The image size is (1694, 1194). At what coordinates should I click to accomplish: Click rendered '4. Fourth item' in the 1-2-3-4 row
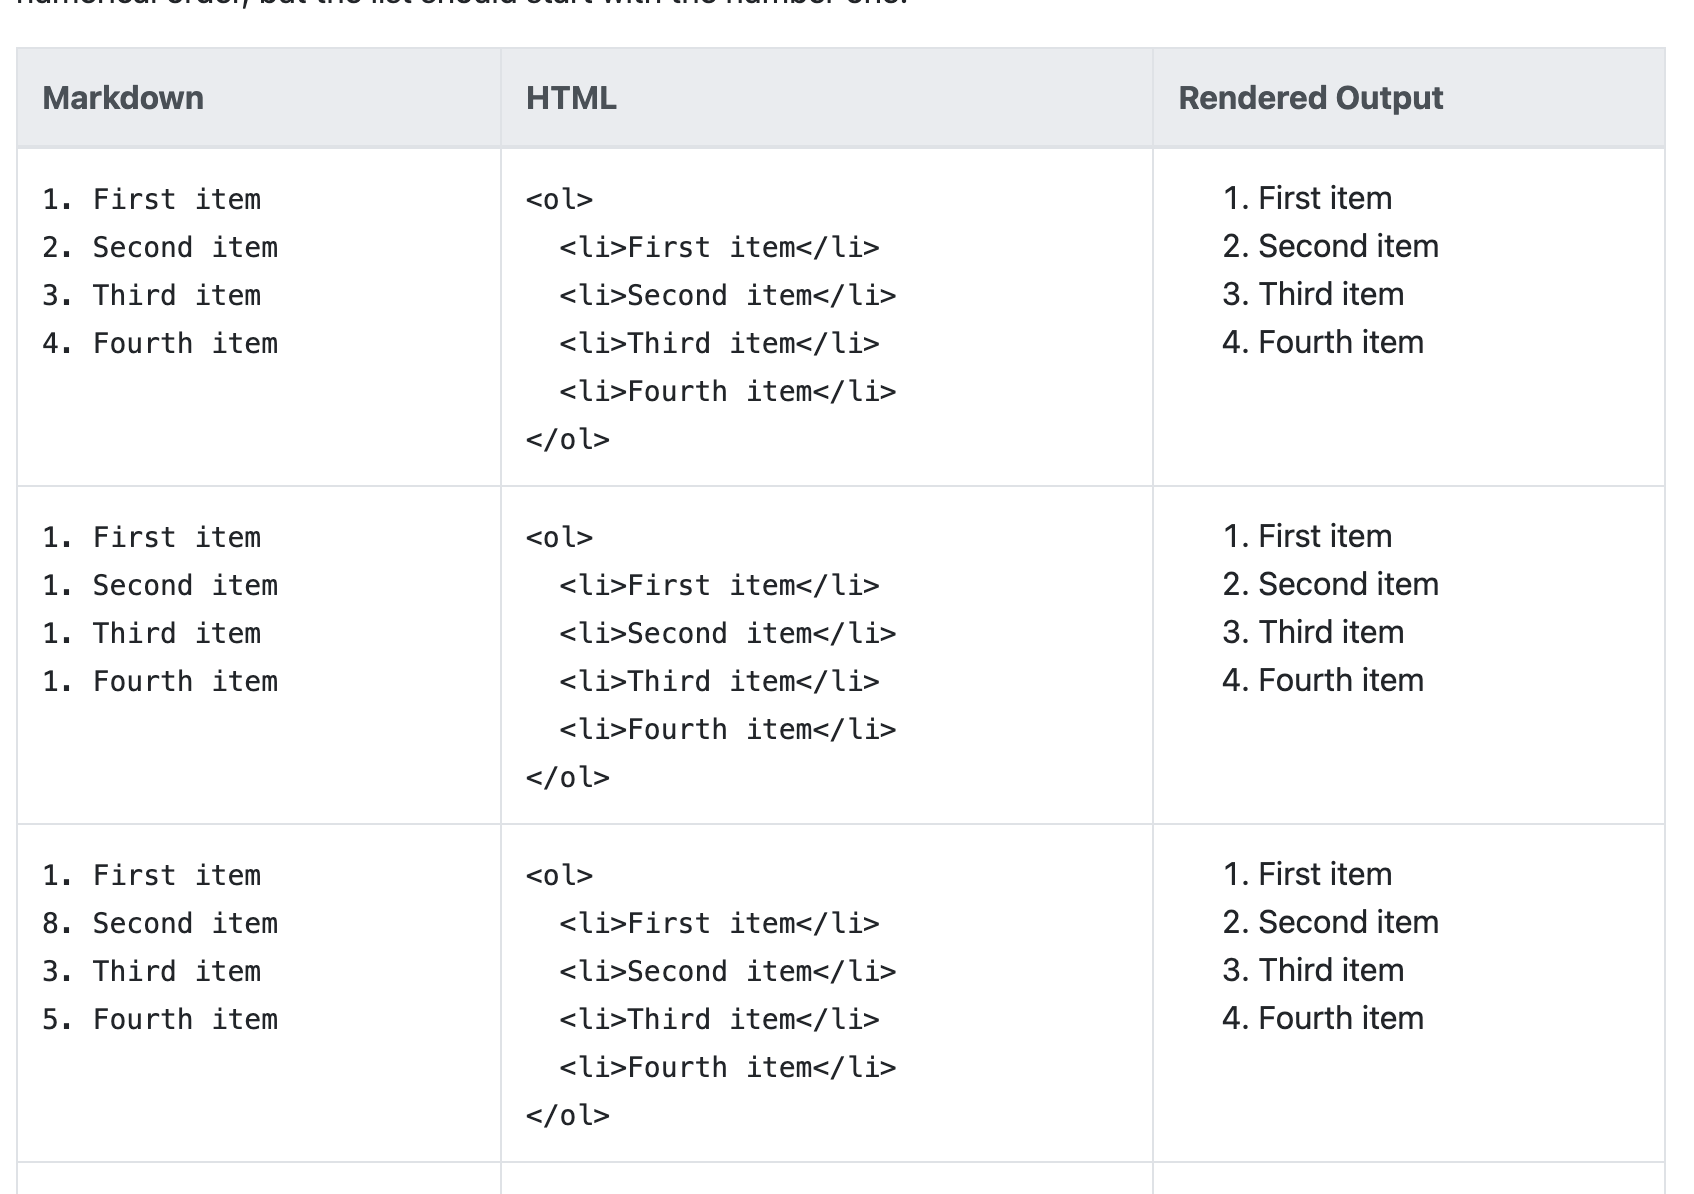tap(1323, 342)
